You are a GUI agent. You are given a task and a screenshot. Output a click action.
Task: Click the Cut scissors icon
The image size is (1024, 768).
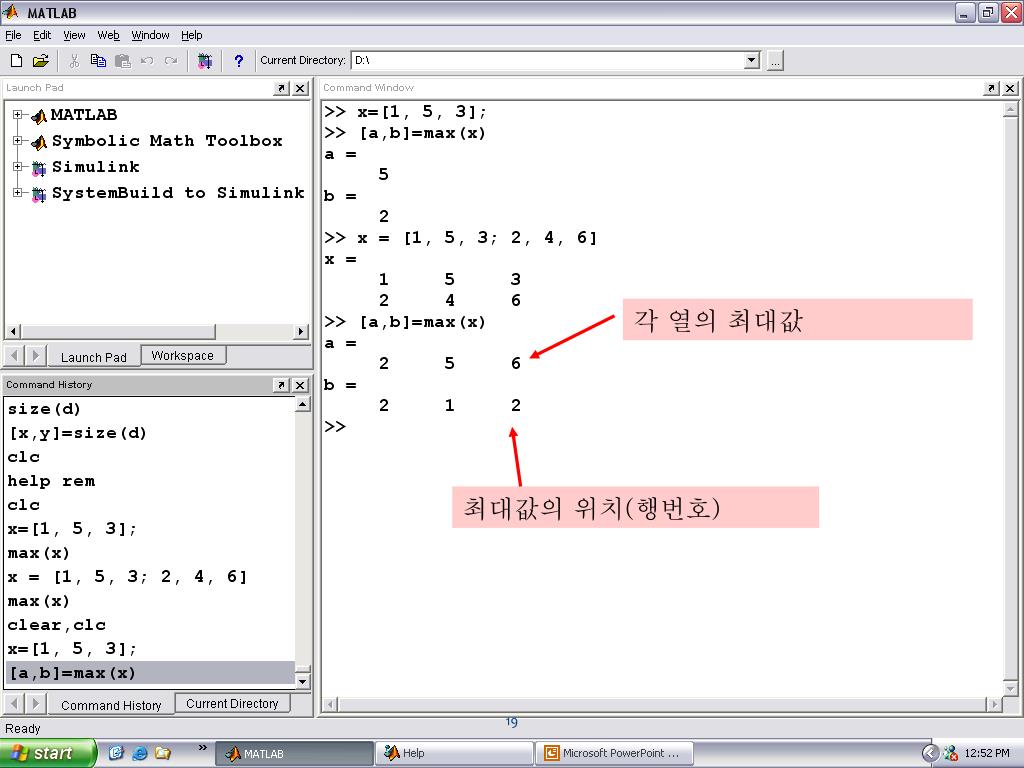pyautogui.click(x=74, y=61)
